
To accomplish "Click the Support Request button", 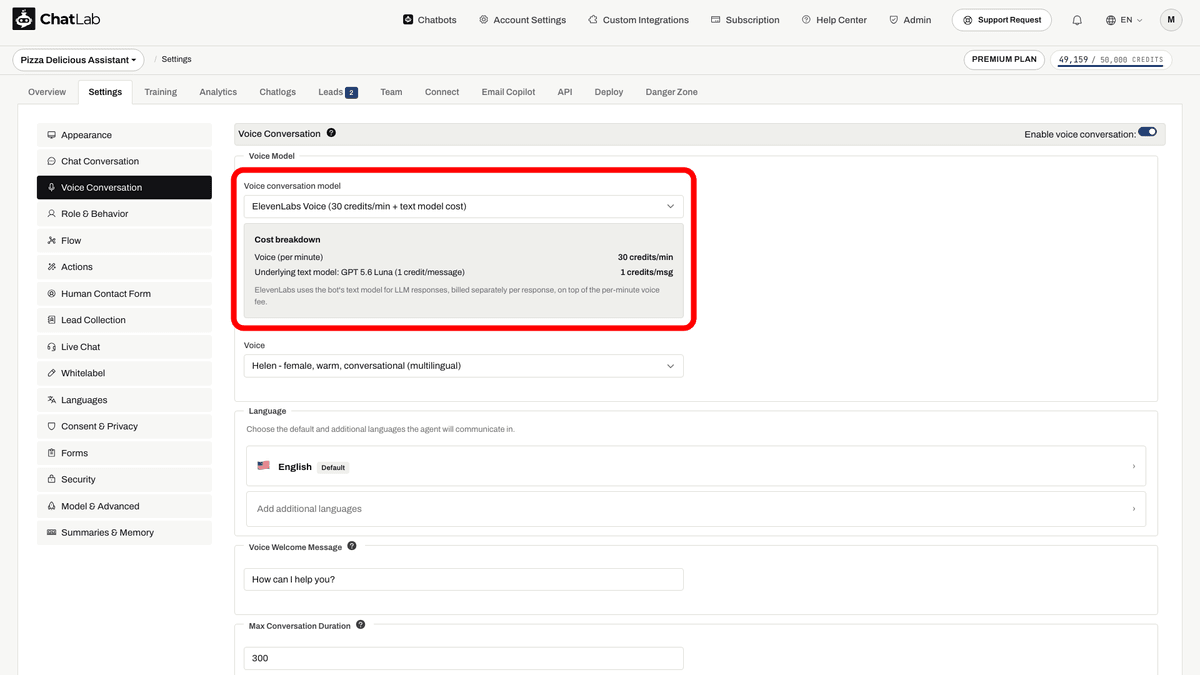I will 1003,20.
